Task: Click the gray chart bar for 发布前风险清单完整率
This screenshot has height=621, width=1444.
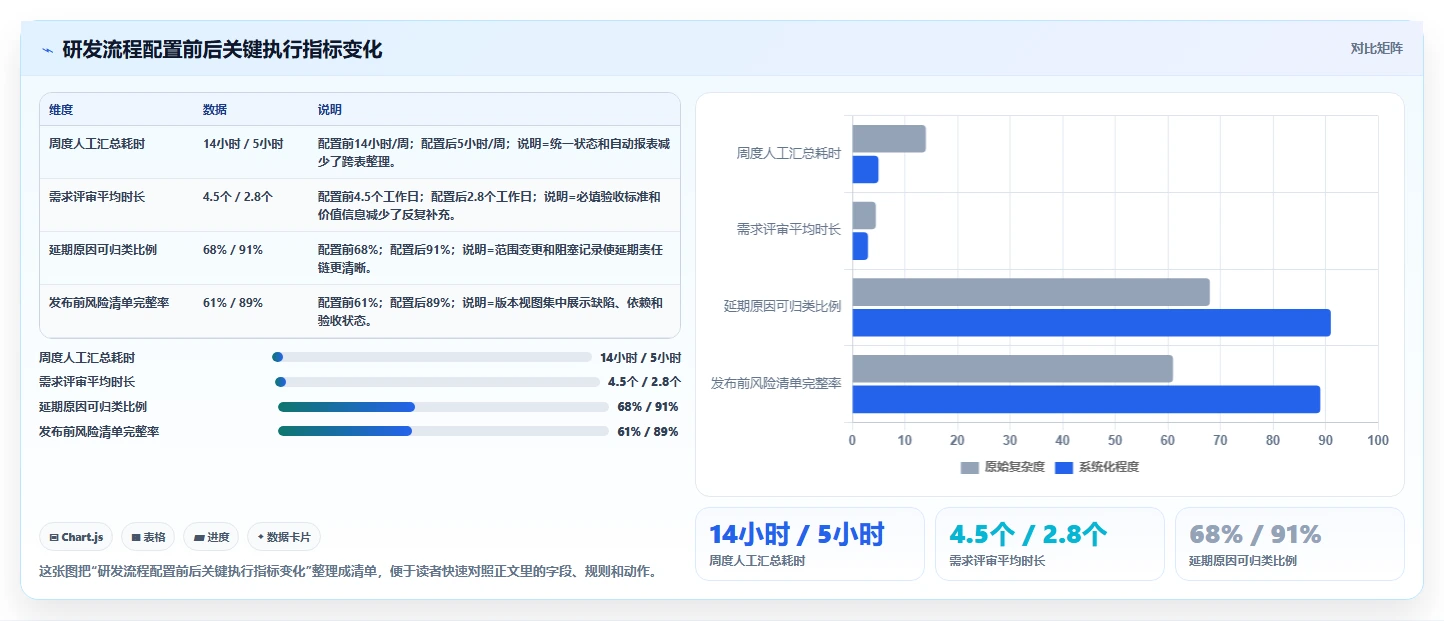Action: pyautogui.click(x=1012, y=369)
